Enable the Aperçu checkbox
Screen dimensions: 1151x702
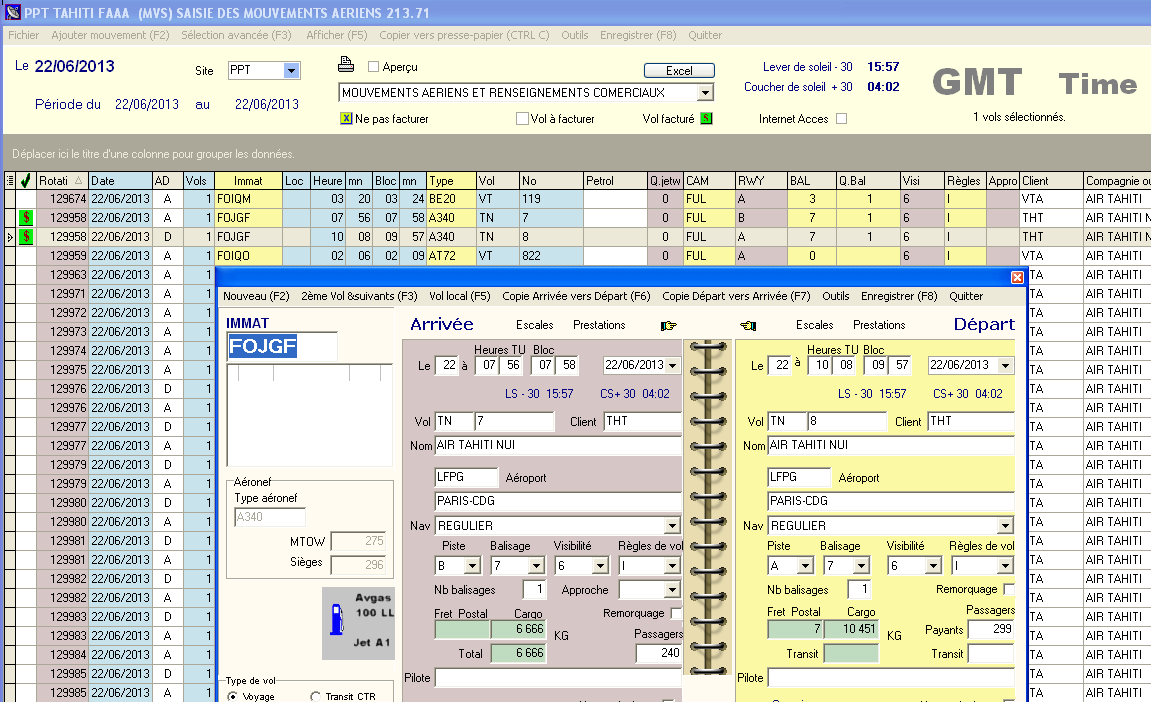(374, 67)
